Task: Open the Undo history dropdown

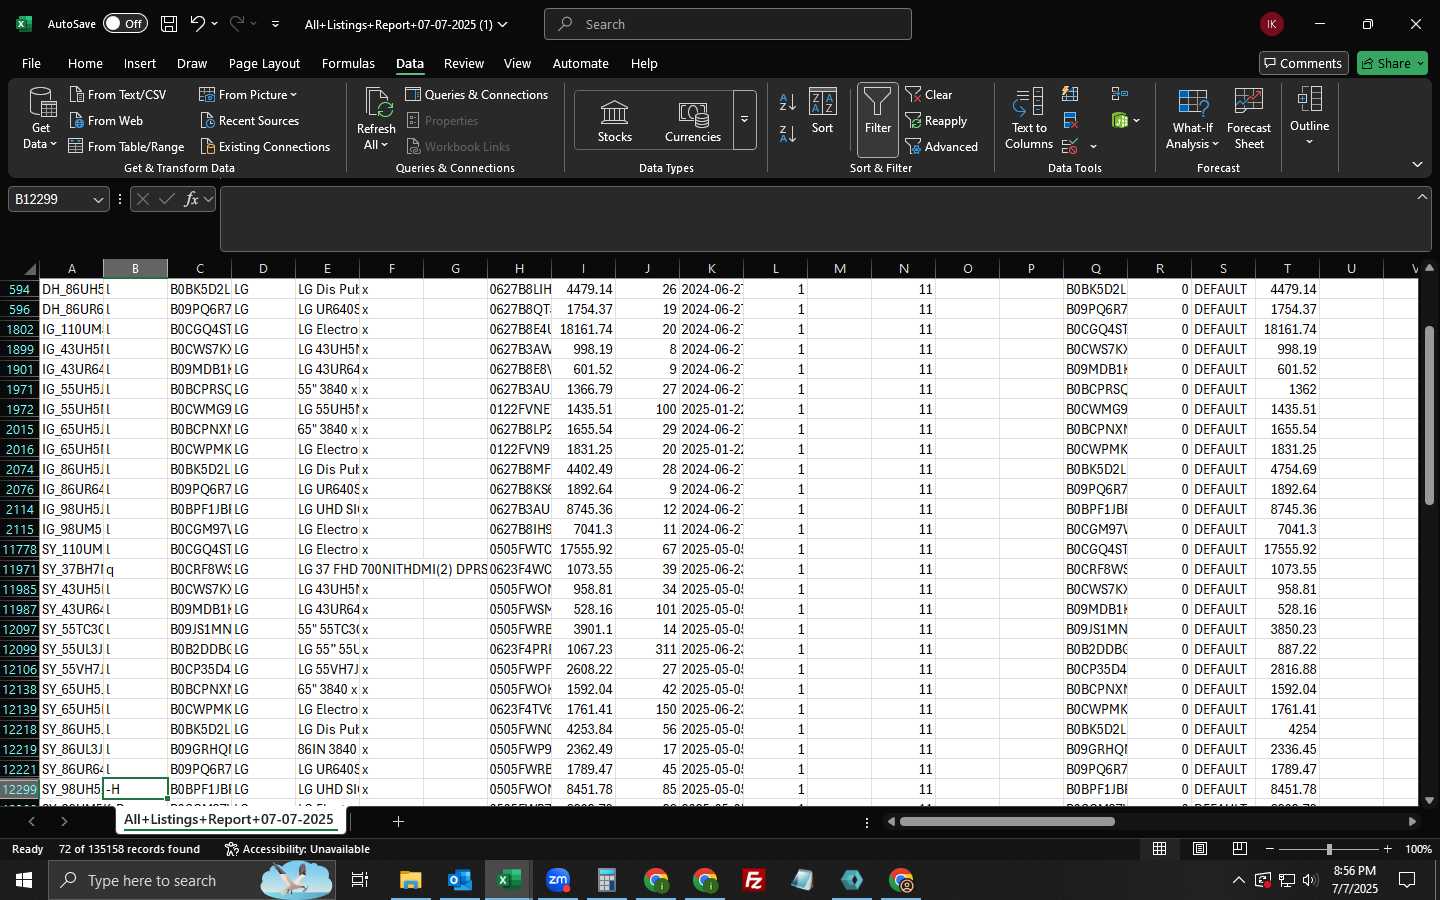Action: point(214,24)
